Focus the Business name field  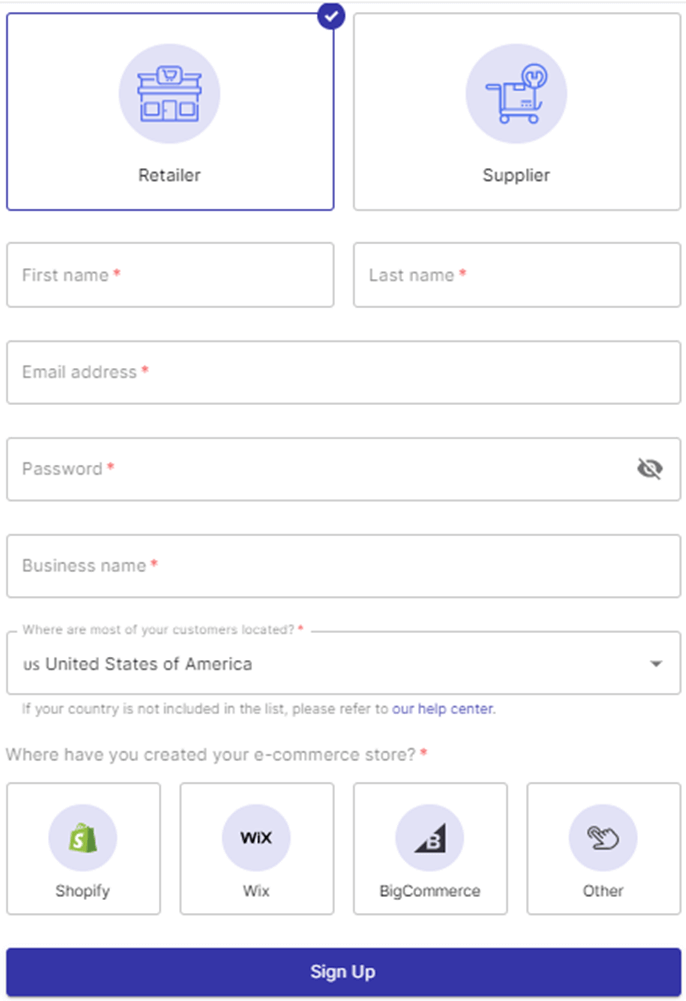click(x=343, y=566)
